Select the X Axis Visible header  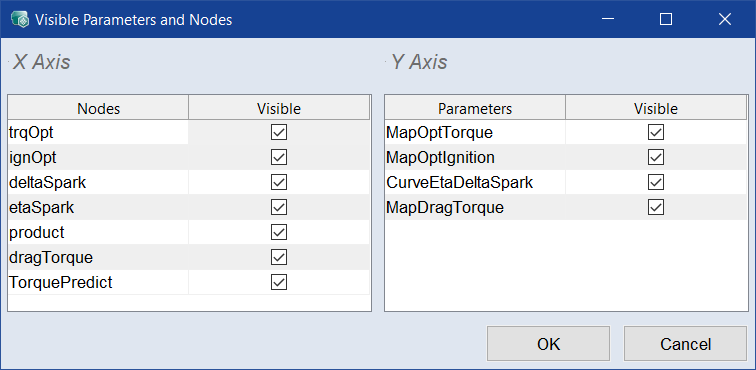click(x=279, y=108)
